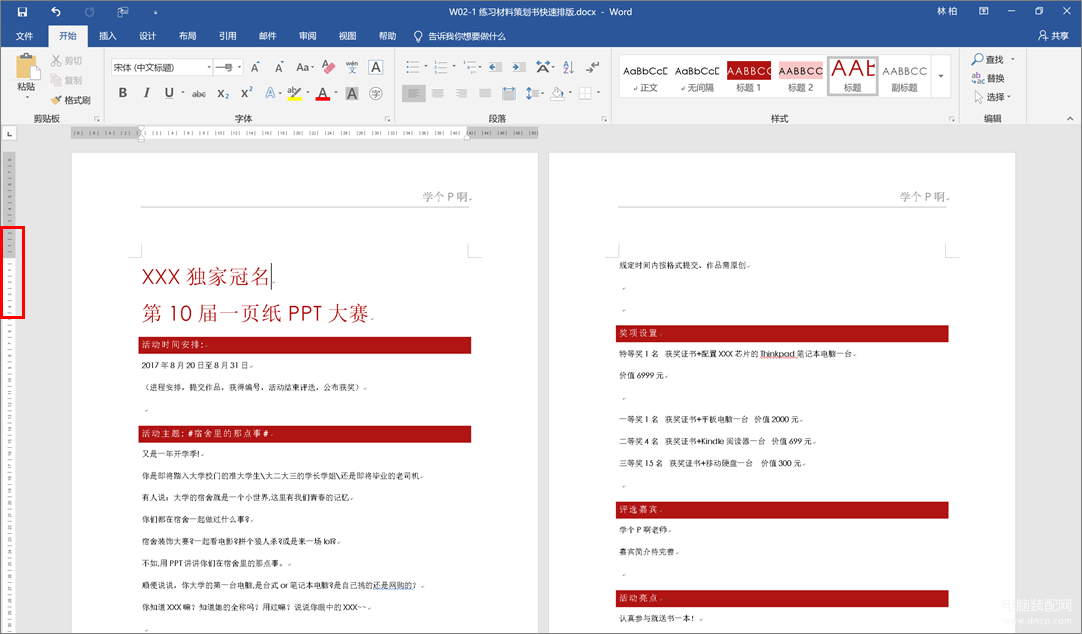Justify the paragraph text
The image size is (1082, 634).
(485, 93)
